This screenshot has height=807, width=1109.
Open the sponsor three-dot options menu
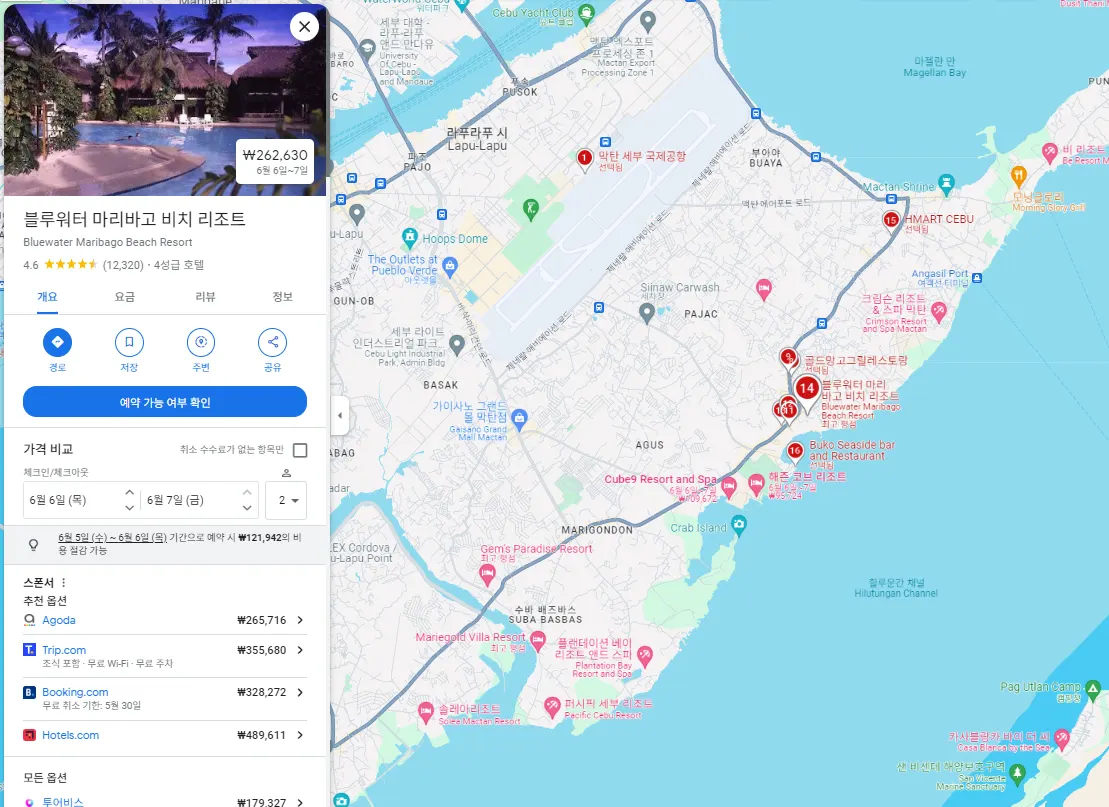(x=64, y=583)
